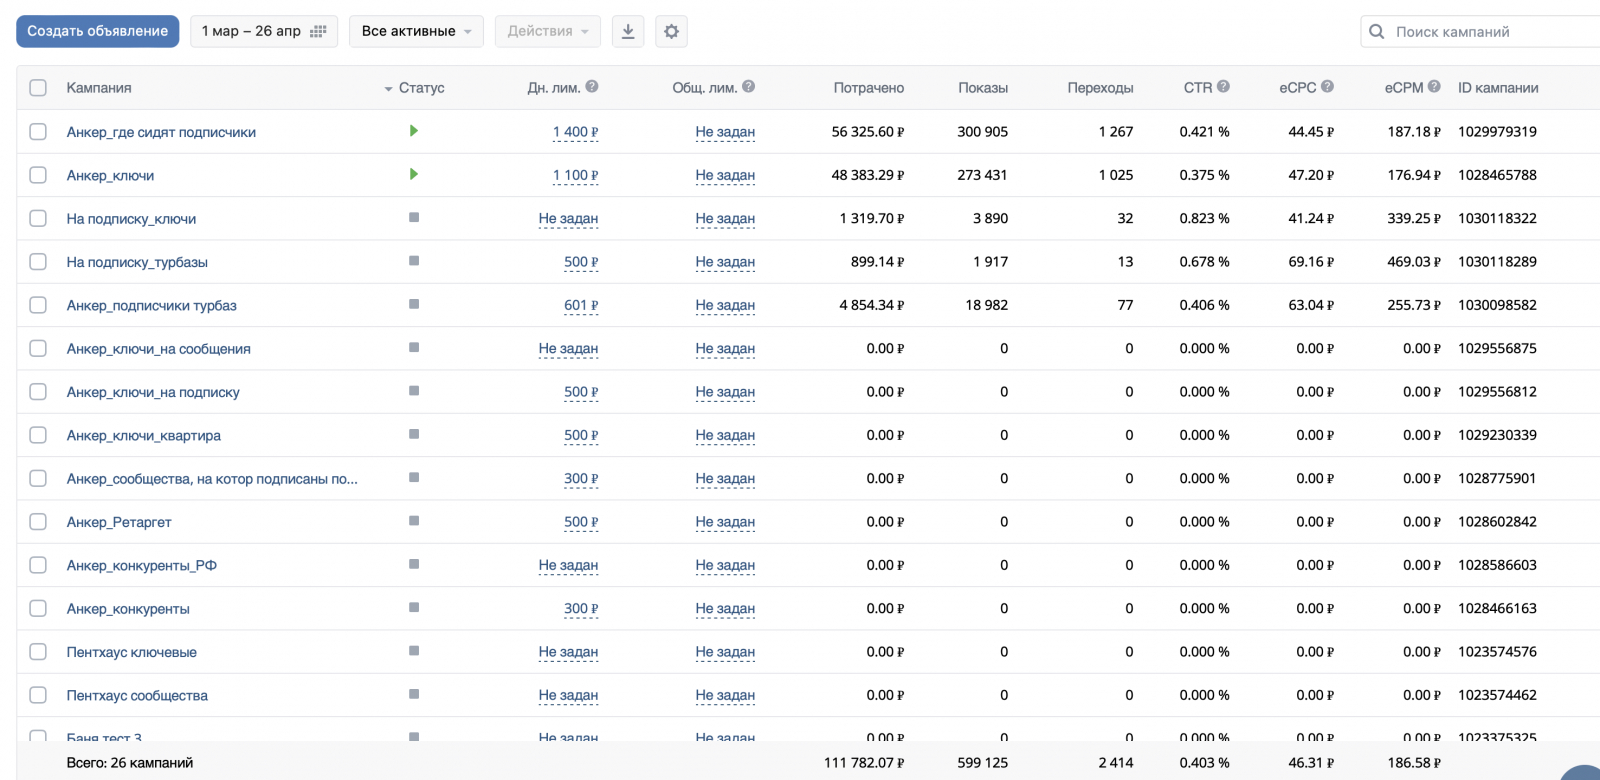Click the help icon next to eCPC
This screenshot has width=1600, height=780.
click(1327, 87)
